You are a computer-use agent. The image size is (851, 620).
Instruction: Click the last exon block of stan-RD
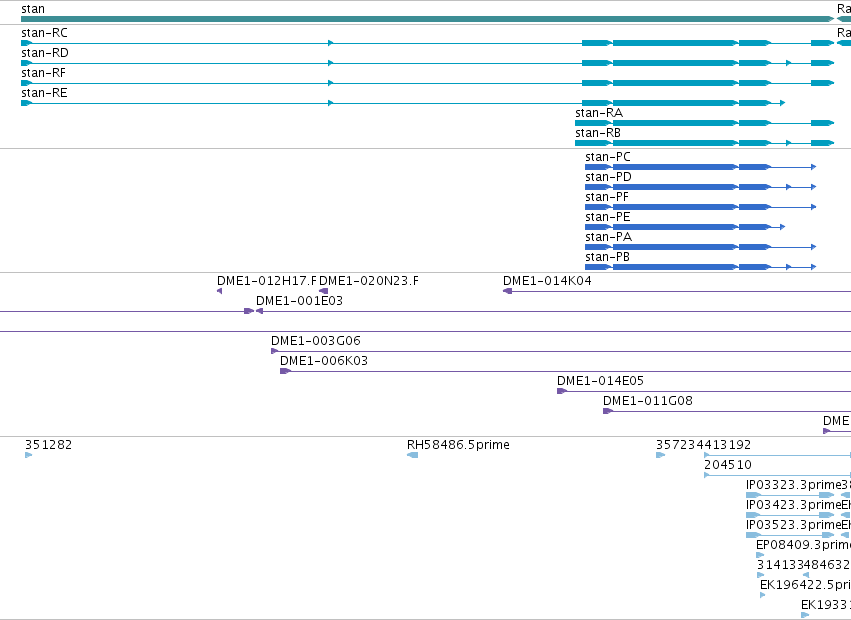(822, 63)
